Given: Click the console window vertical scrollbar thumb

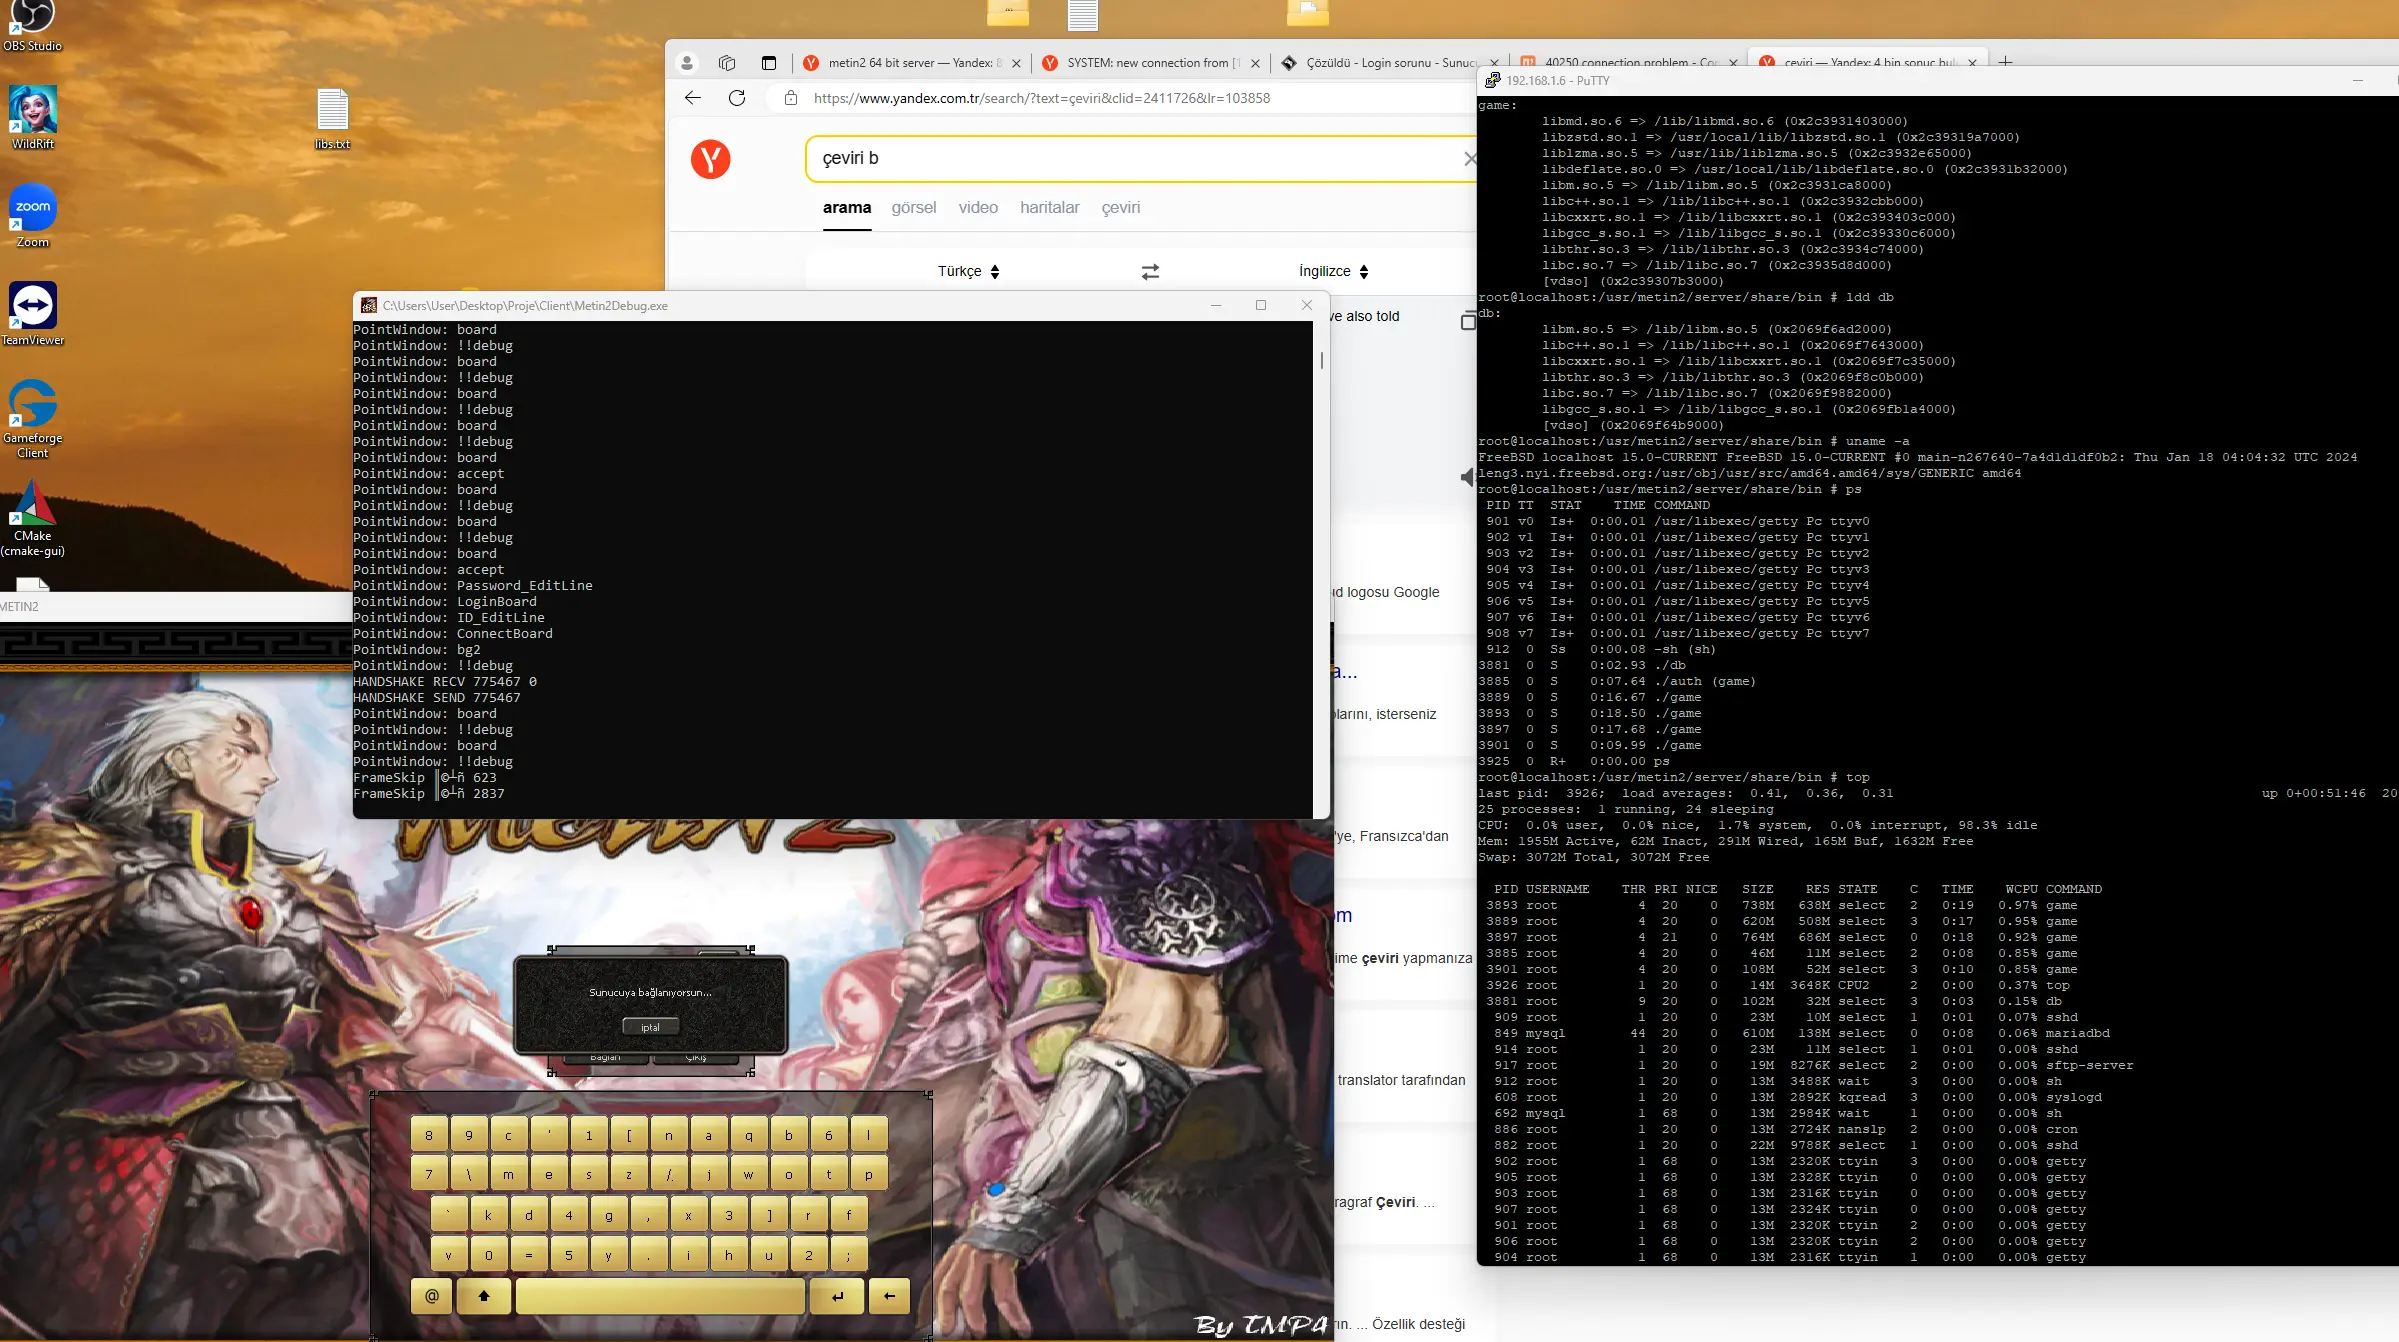Looking at the screenshot, I should coord(1321,360).
